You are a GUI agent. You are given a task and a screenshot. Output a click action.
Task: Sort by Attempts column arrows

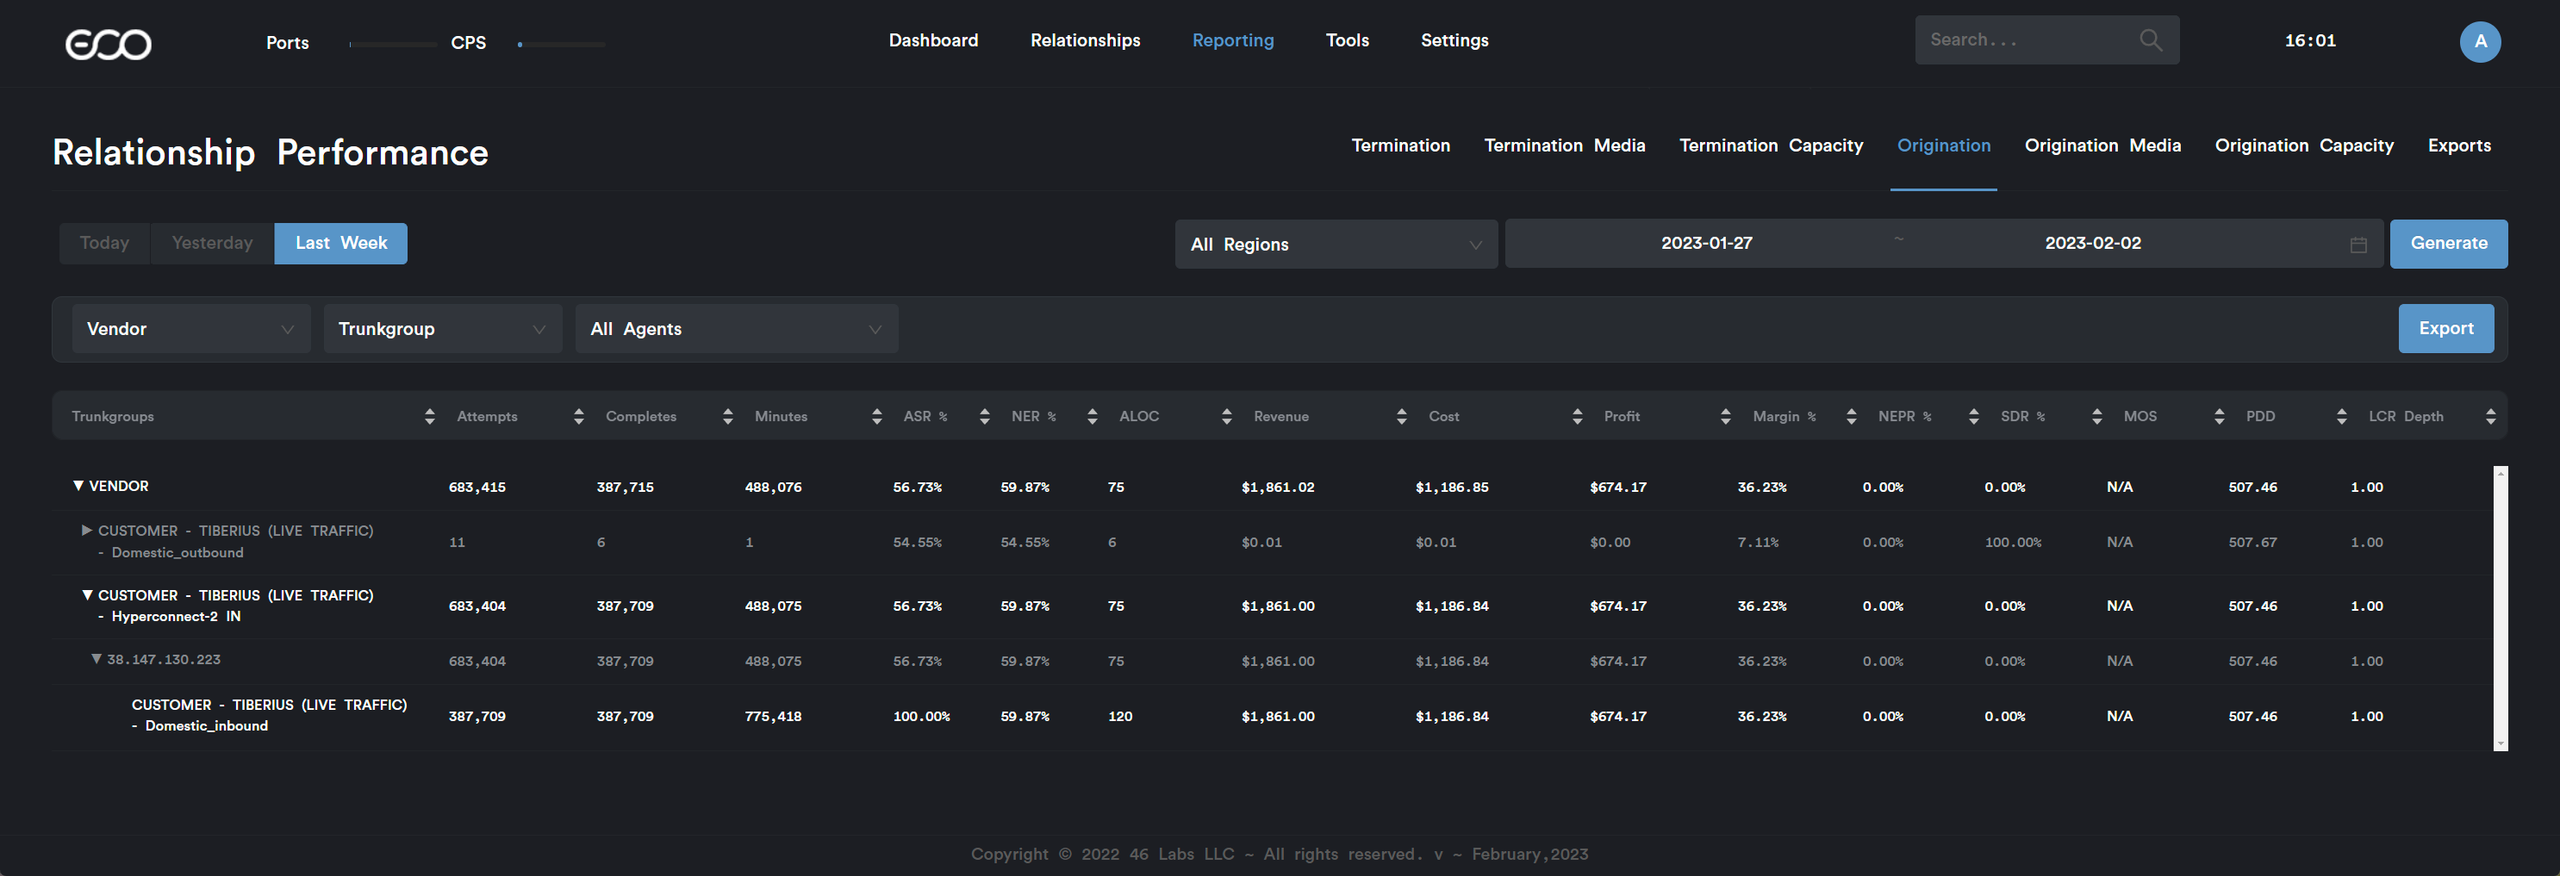(579, 416)
